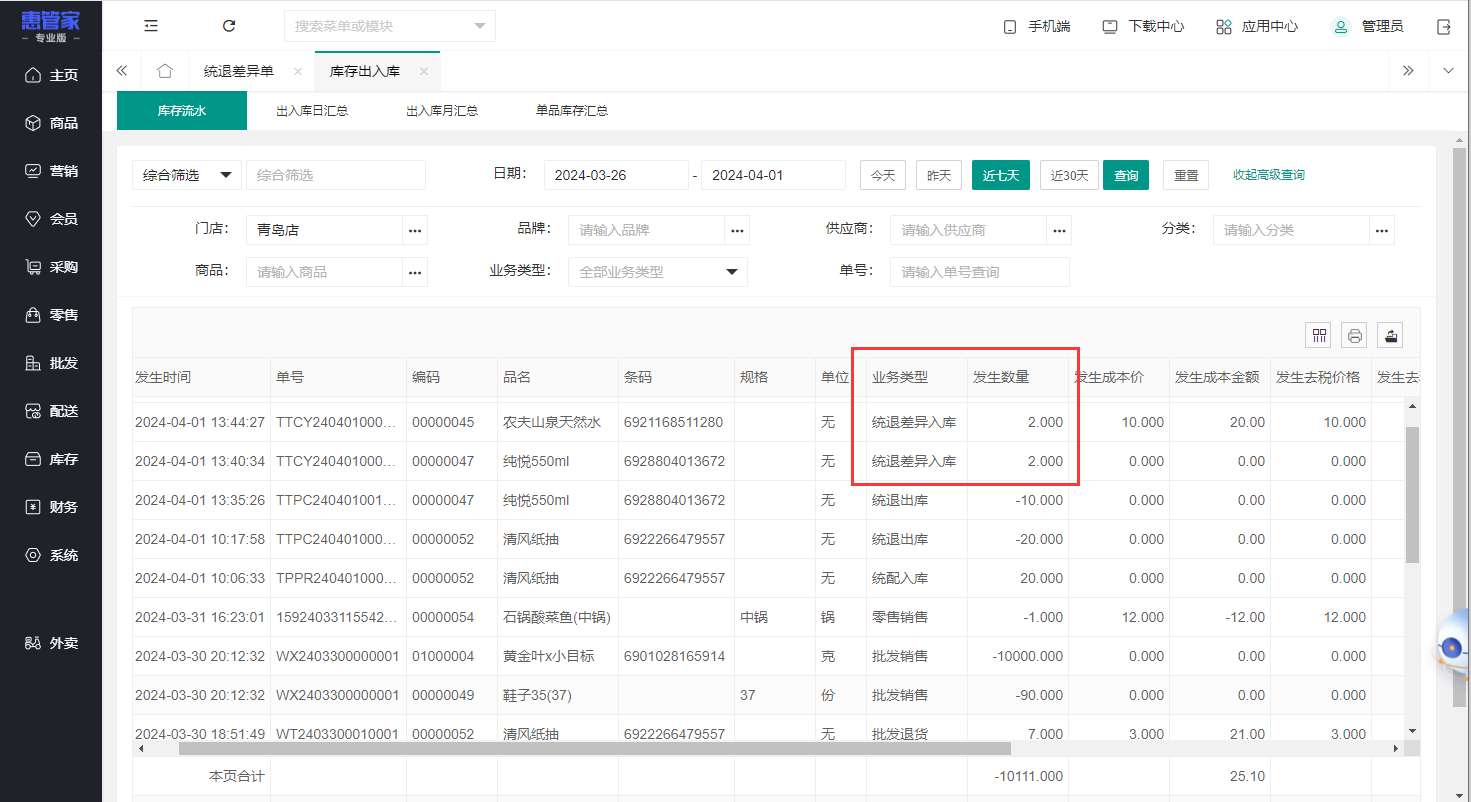1471x802 pixels.
Task: Focus the 单号 query input
Action: click(x=980, y=272)
